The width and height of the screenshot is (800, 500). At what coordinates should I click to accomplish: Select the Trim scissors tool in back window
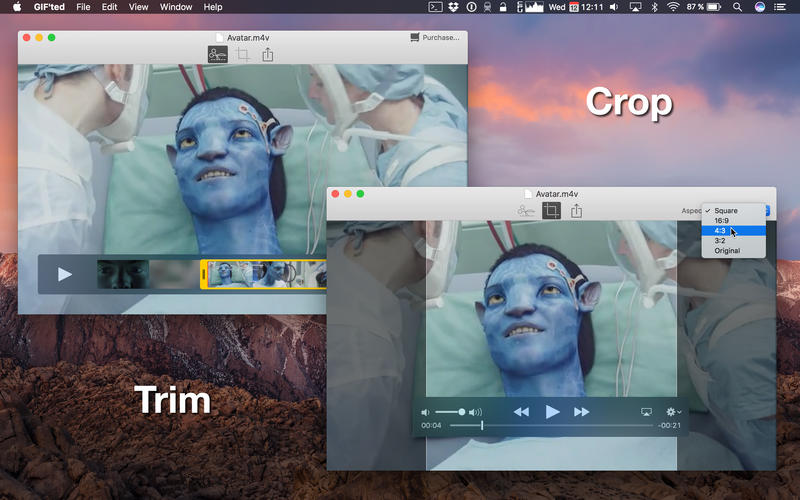(218, 55)
